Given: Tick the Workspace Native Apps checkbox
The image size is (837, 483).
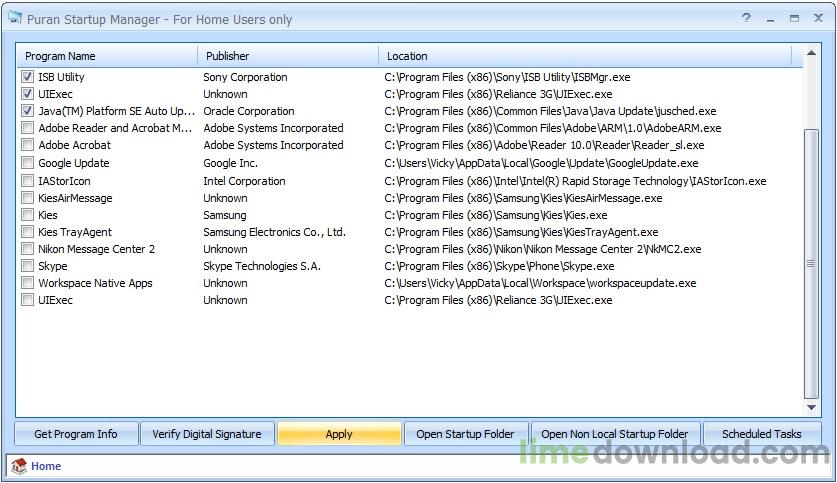Looking at the screenshot, I should coord(27,283).
